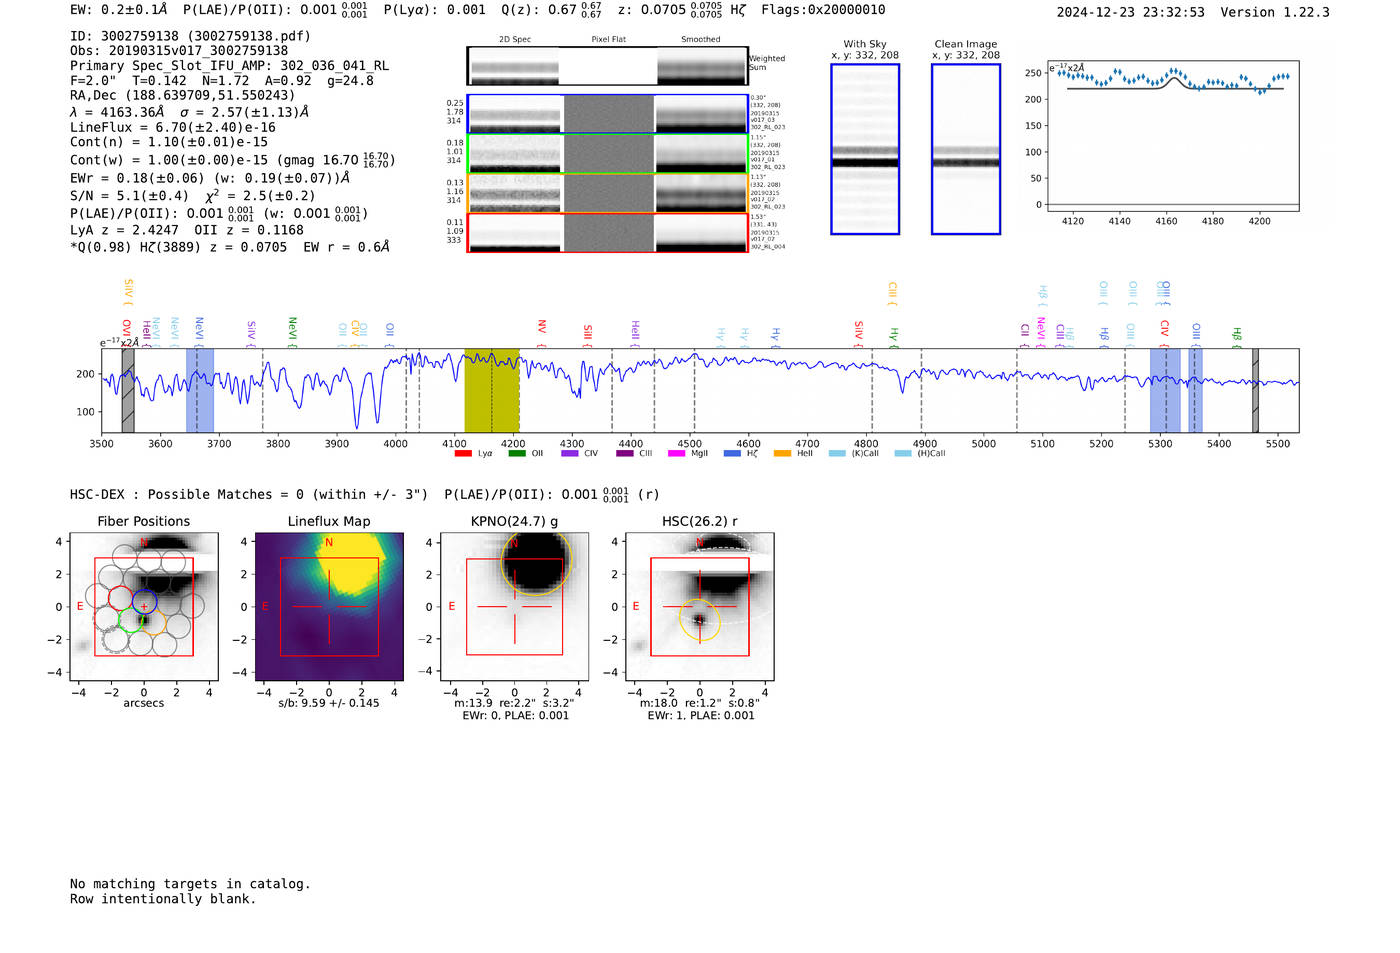Click the 'Row intentionally blank.' text
1400x953 pixels.
pyautogui.click(x=163, y=899)
